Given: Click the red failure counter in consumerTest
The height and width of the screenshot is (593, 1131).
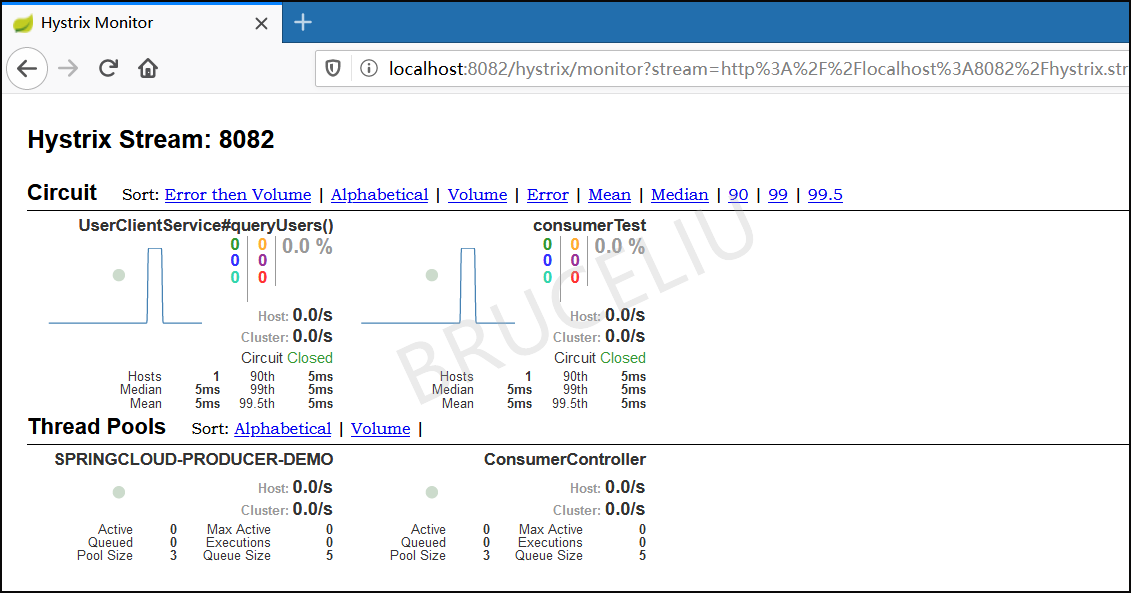Looking at the screenshot, I should point(575,277).
